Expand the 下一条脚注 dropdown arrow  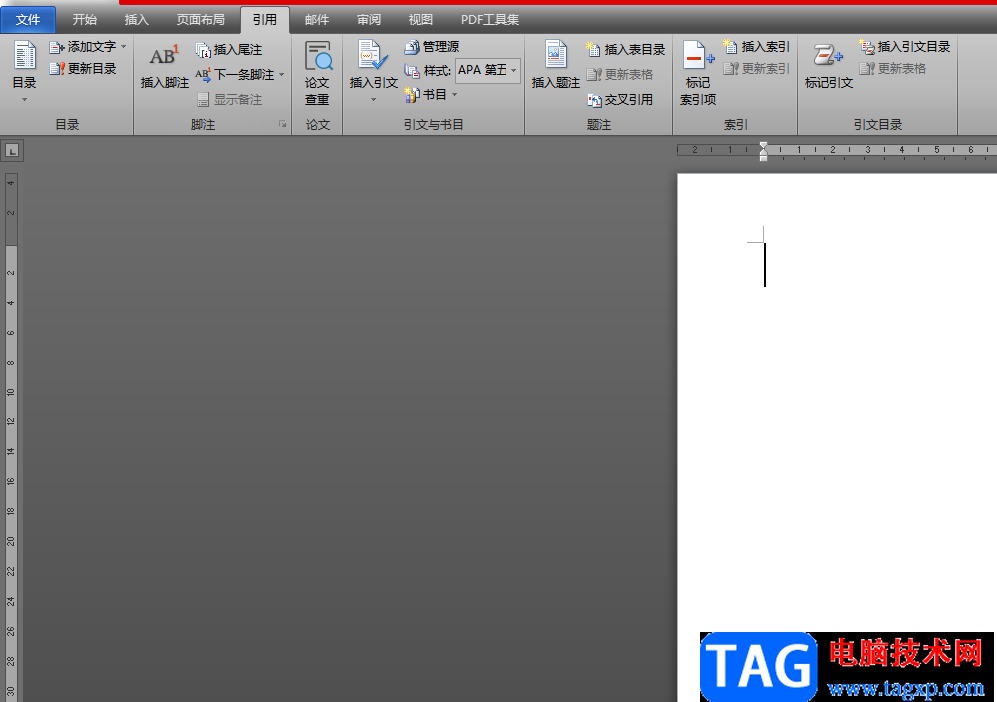(281, 74)
